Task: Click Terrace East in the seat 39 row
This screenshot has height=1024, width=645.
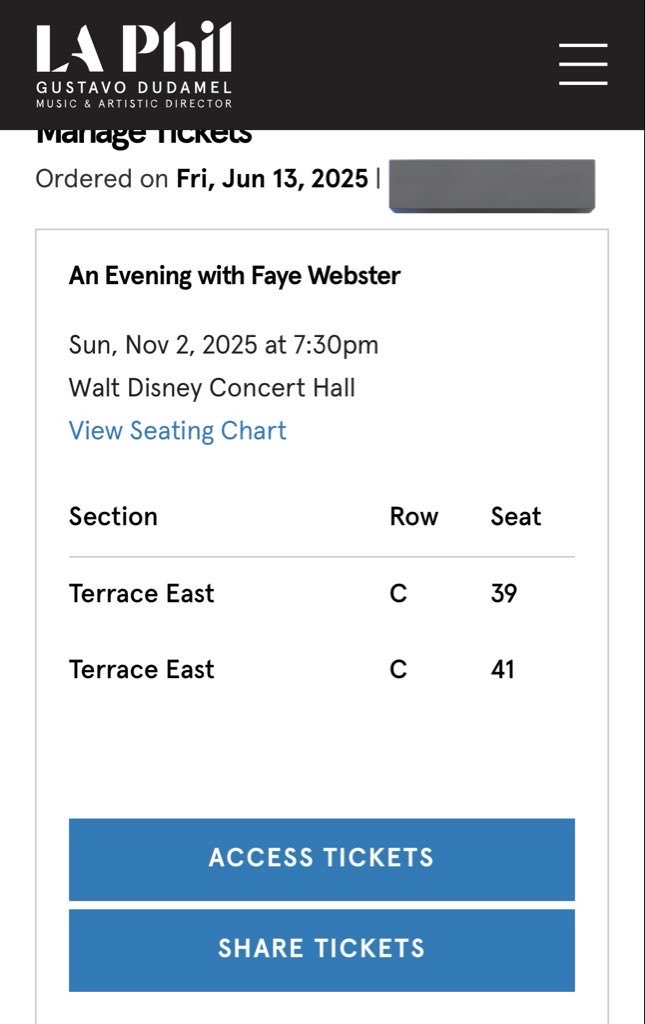Action: (x=141, y=593)
